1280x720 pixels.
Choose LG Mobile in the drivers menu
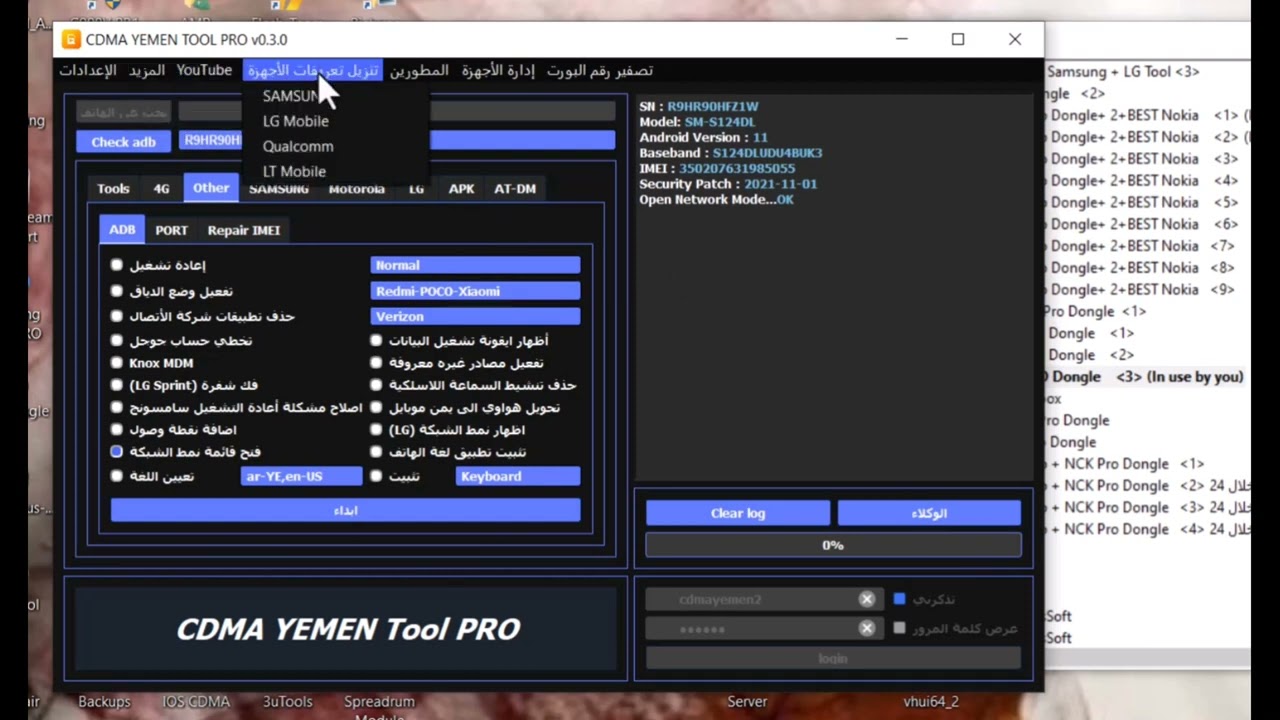point(295,121)
